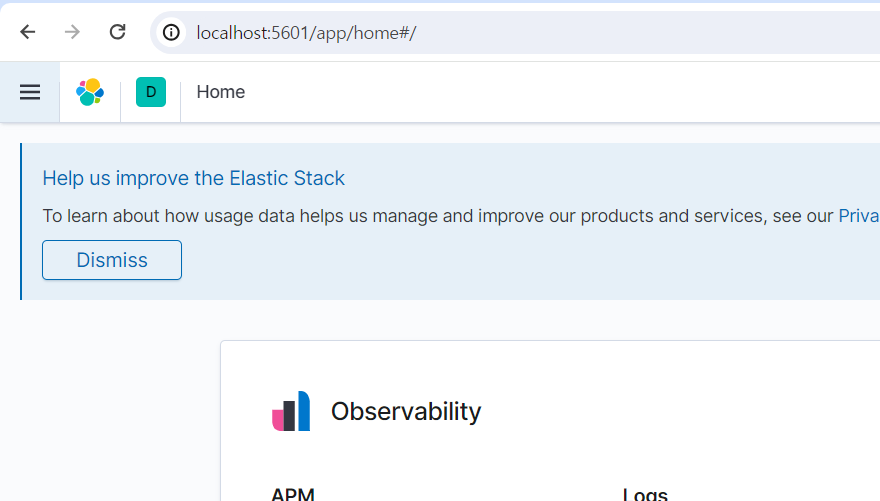Viewport: 880px width, 501px height.
Task: Click Help us improve the Elastic Stack heading
Action: point(194,178)
